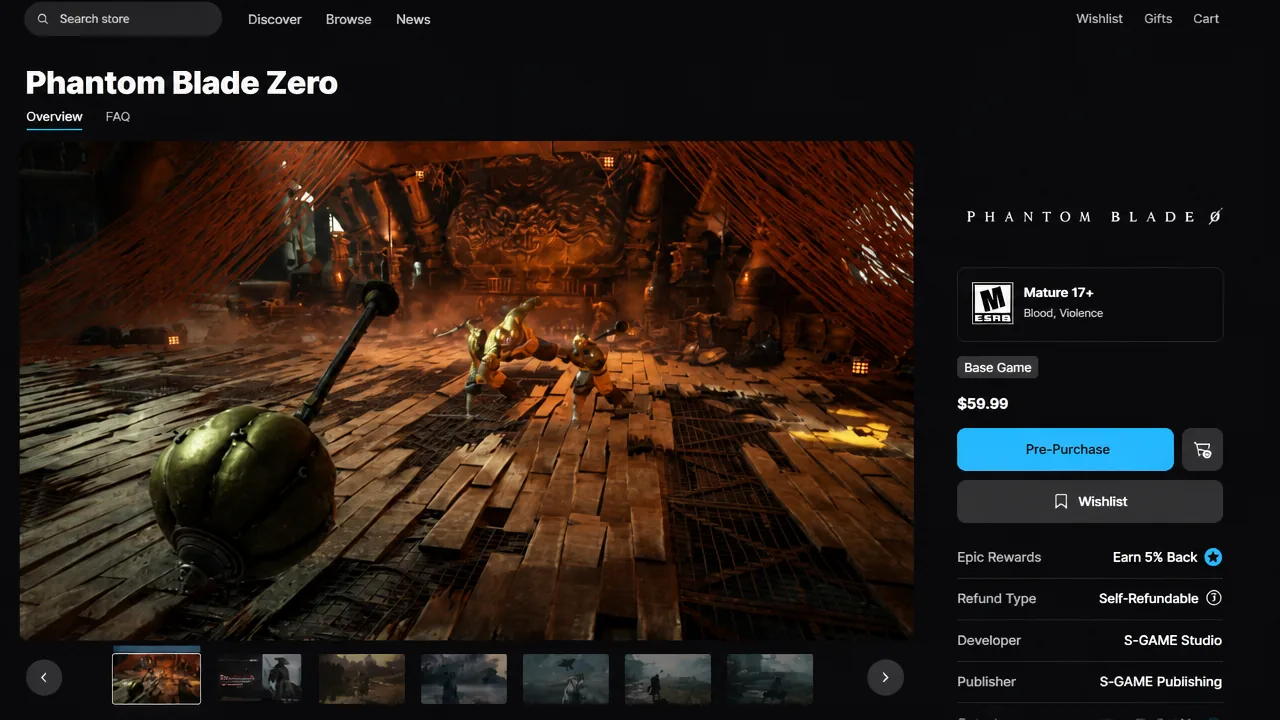Add to cart with the cart icon button
This screenshot has width=1280, height=720.
click(x=1202, y=449)
